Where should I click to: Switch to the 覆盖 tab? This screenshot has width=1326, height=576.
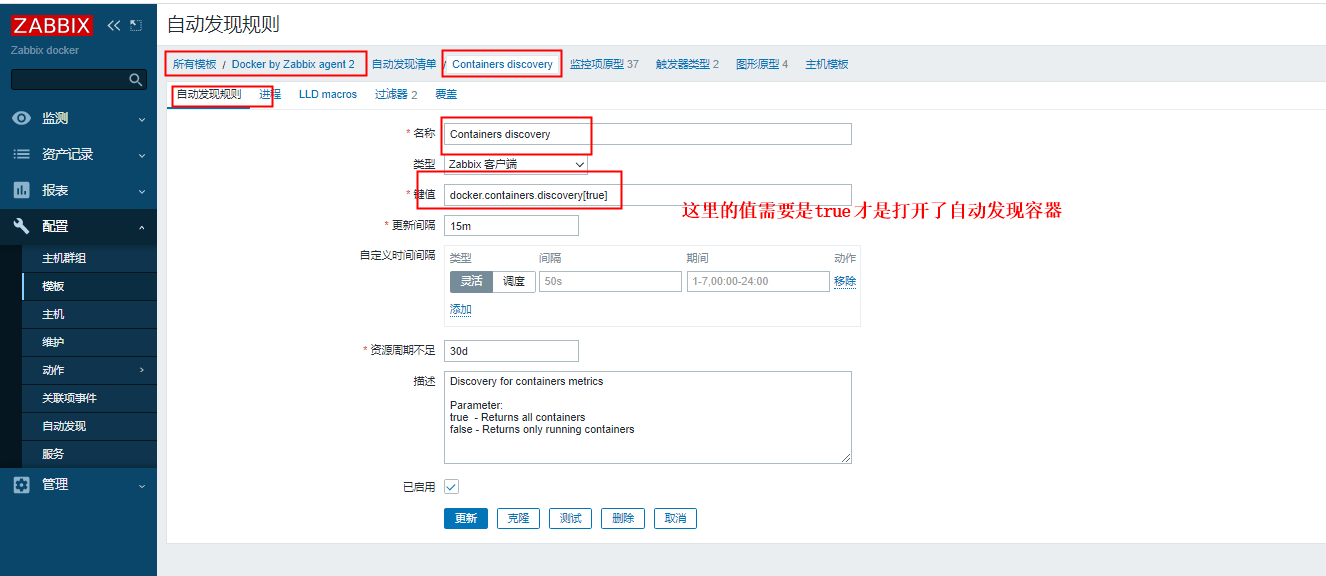click(x=446, y=94)
